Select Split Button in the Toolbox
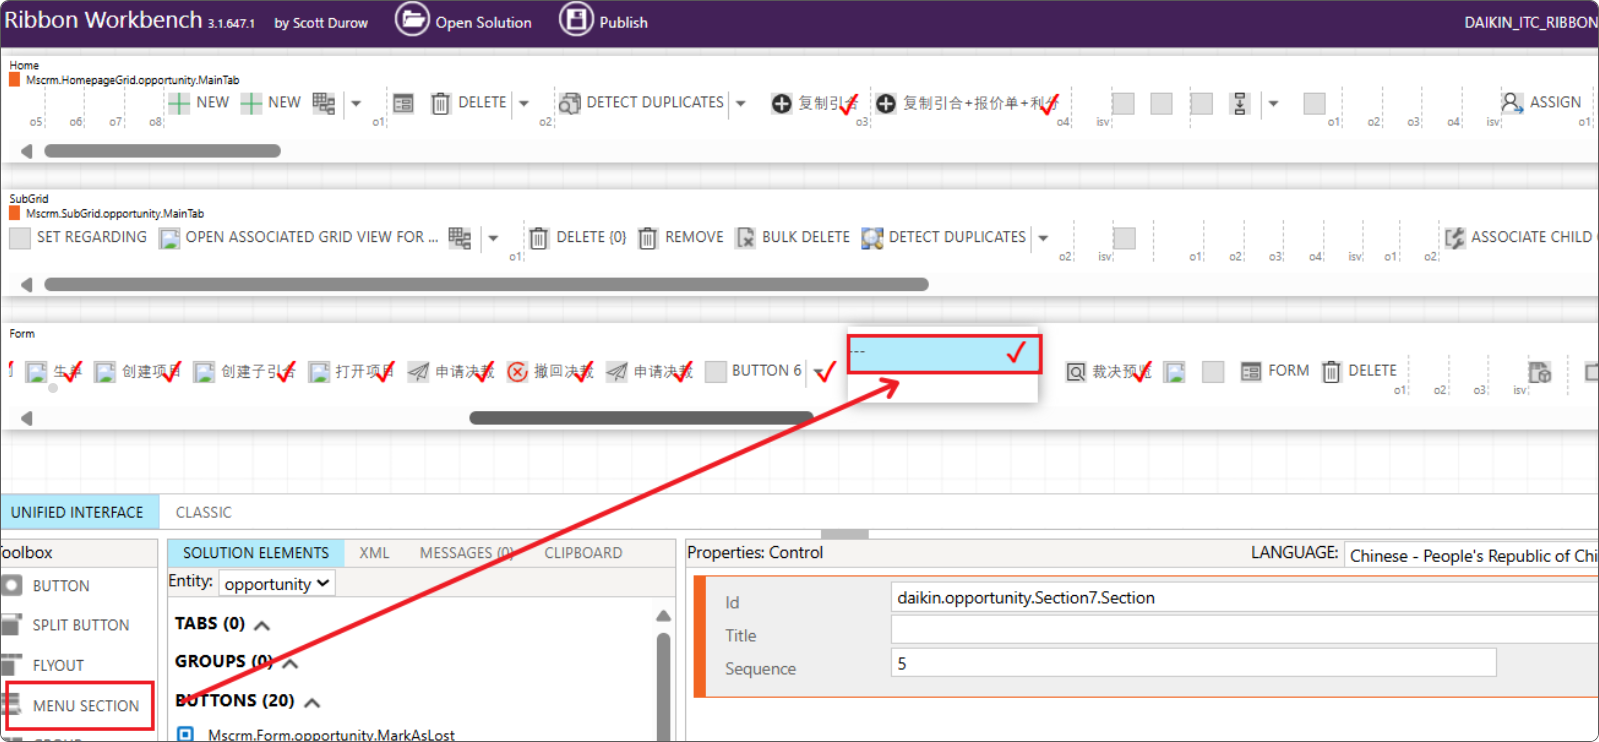This screenshot has width=1599, height=742. 80,625
